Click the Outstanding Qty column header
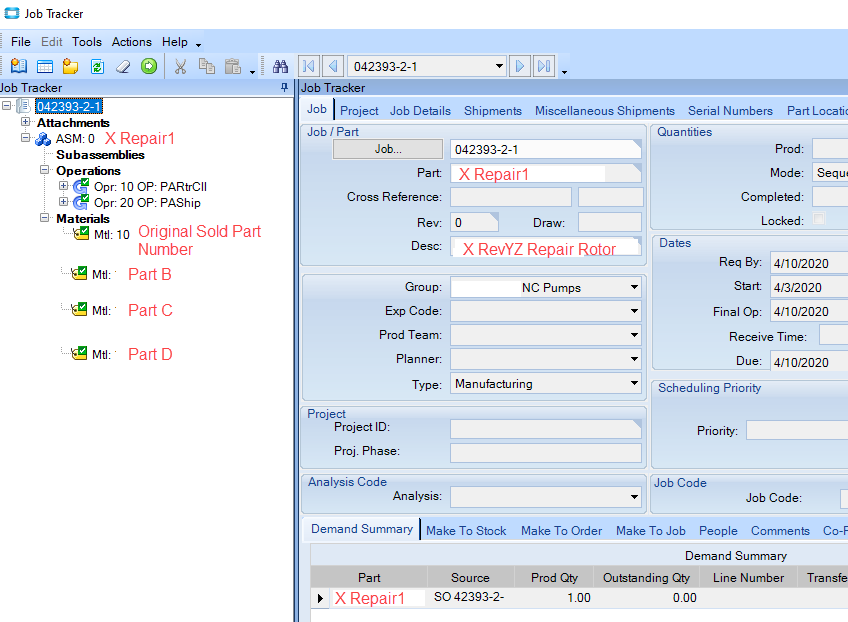Screen dimensions: 848x622 click(x=646, y=578)
